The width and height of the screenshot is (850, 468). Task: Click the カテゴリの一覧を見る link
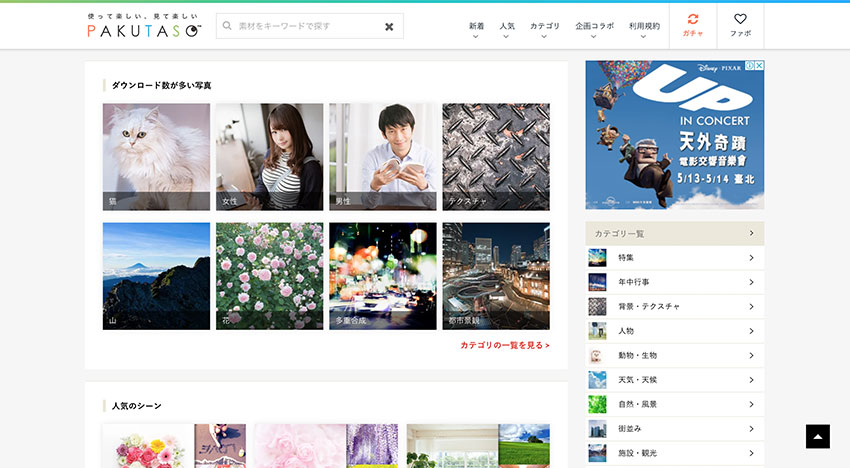point(504,345)
